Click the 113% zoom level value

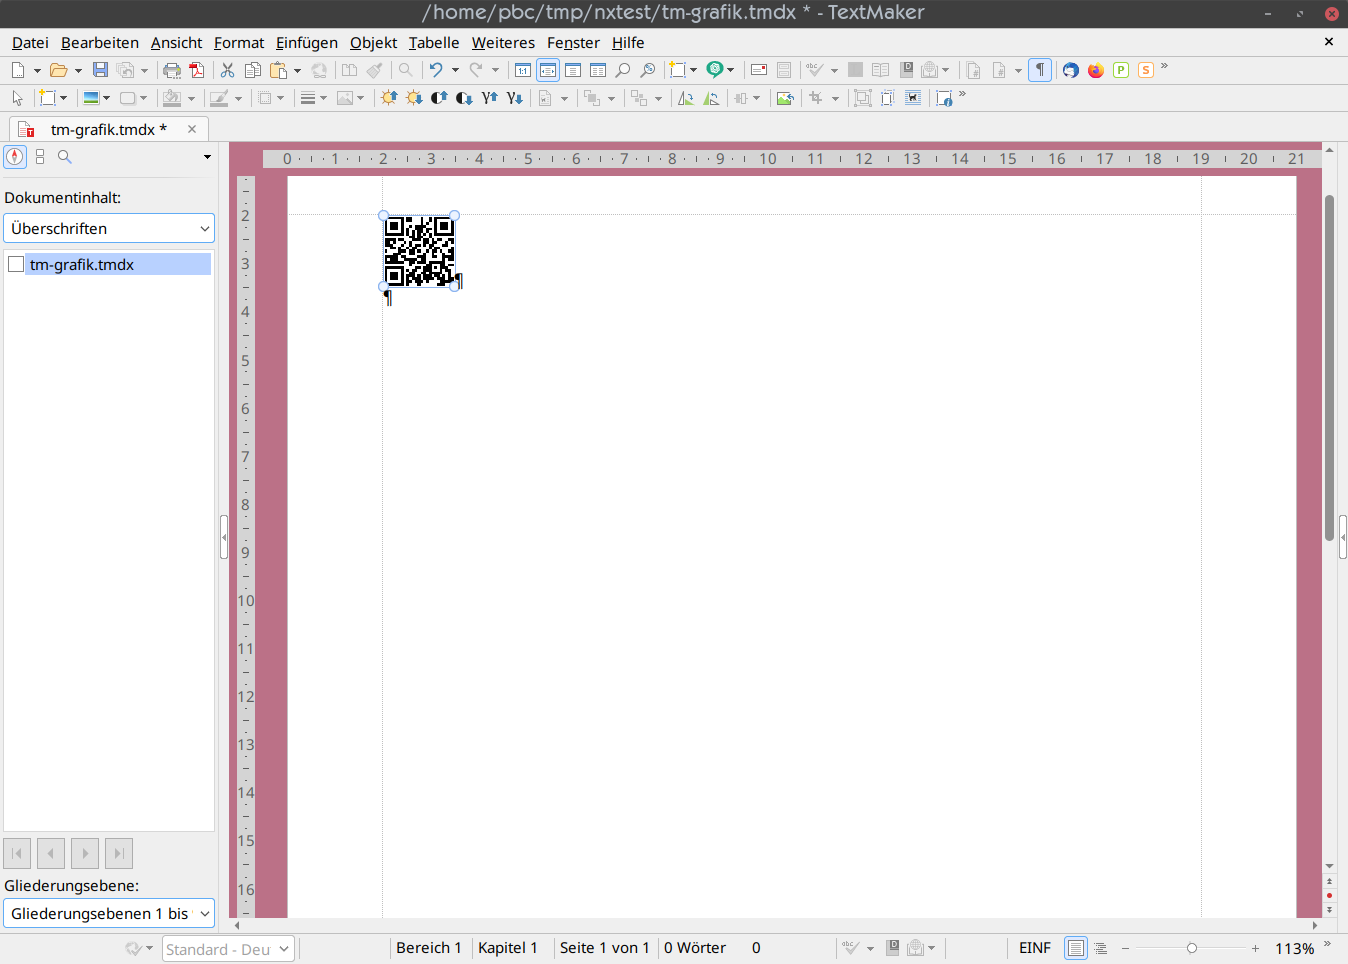pos(1294,948)
